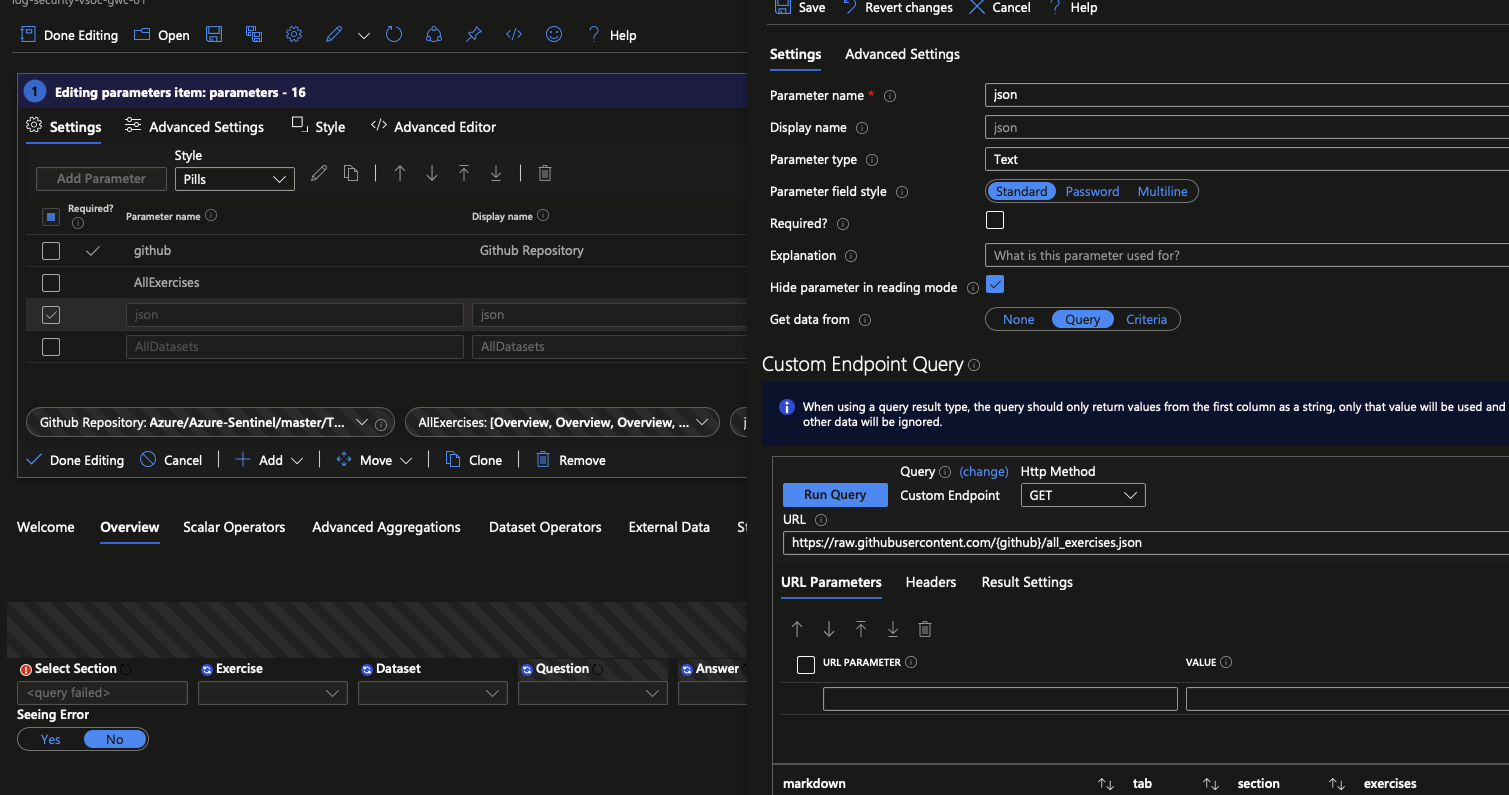Pin the workbook using the pin icon
The image size is (1509, 795).
473,34
